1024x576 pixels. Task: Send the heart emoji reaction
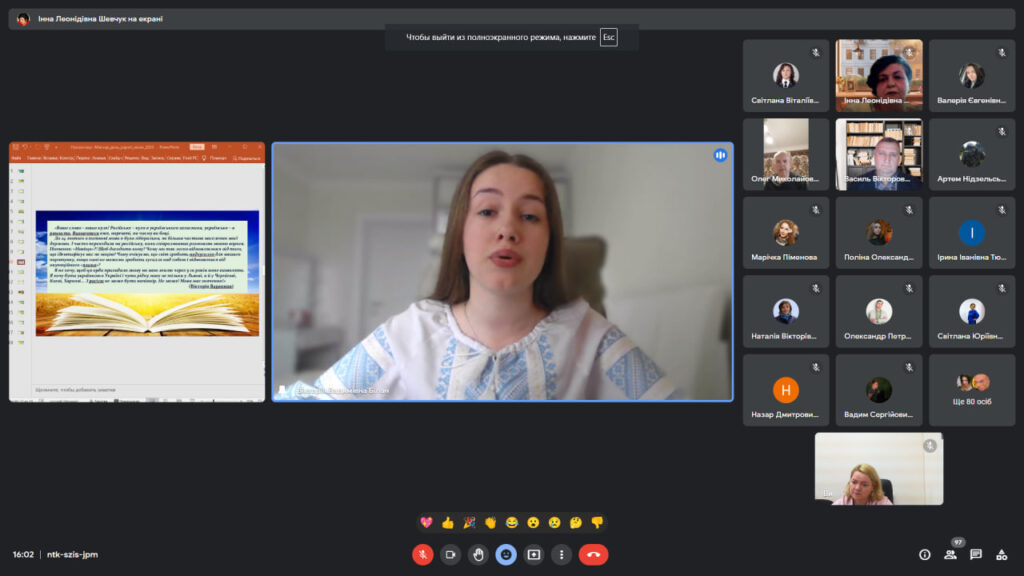[x=426, y=522]
